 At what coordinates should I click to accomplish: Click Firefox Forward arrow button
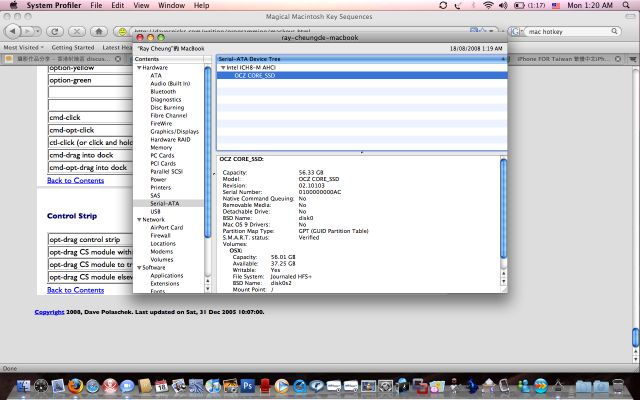click(x=27, y=31)
